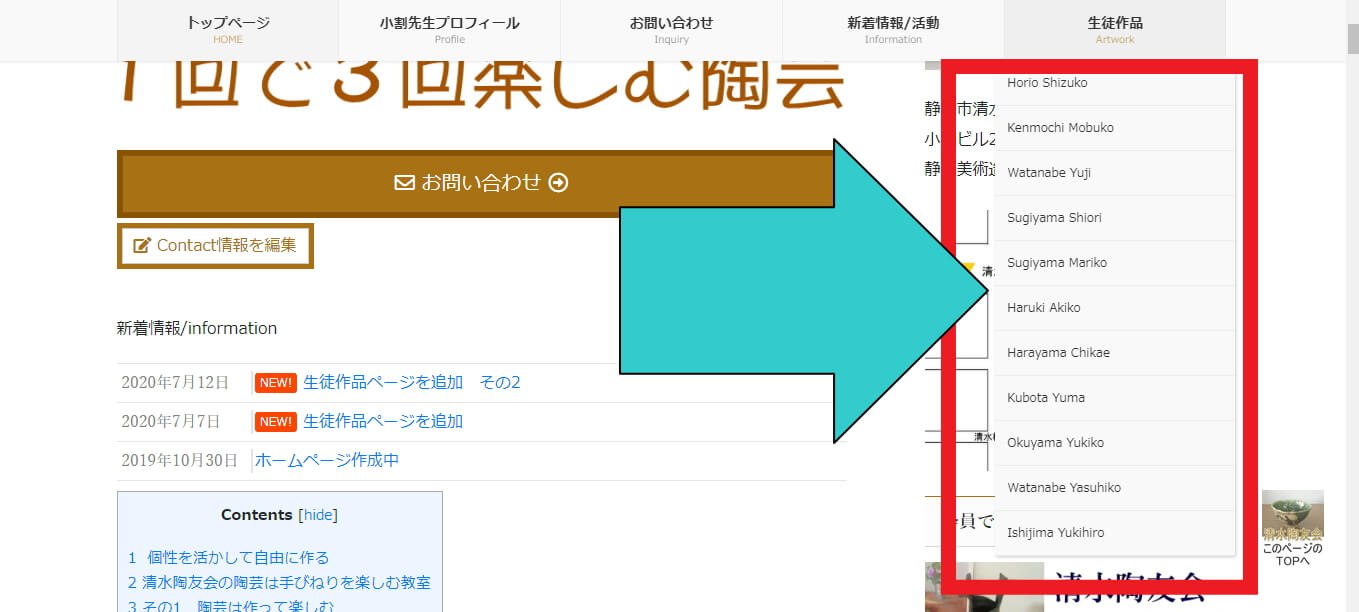Select Kubota Yuma from artwork menu
1359x612 pixels.
coord(1045,398)
